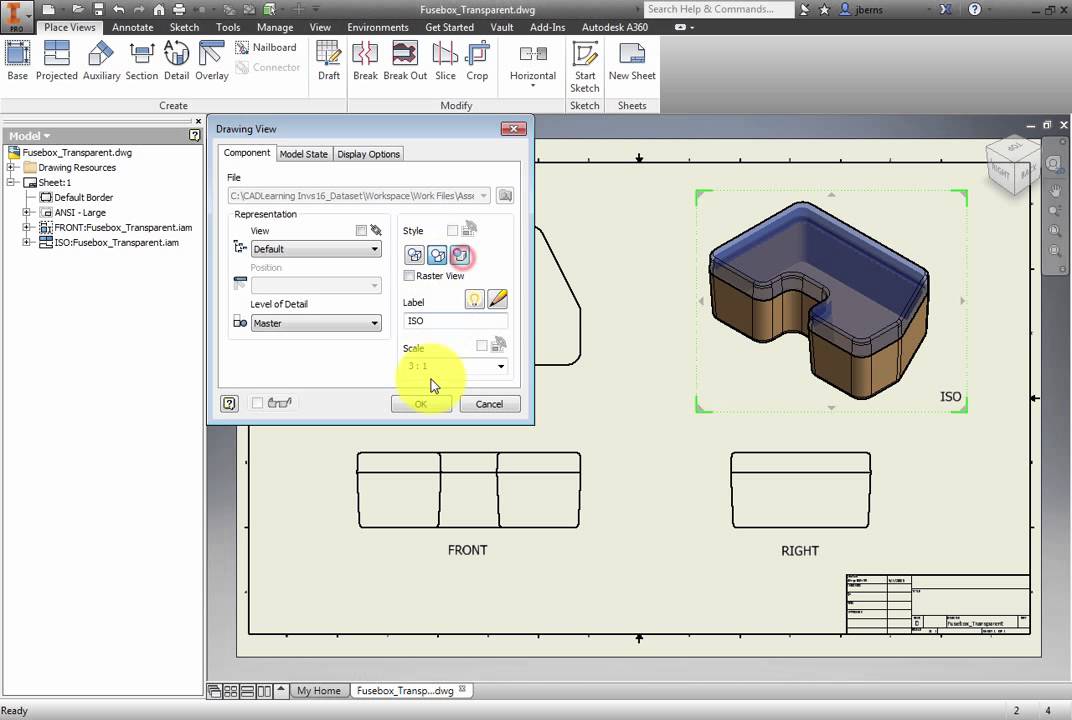Select the Hidden Line Removed style button
The image size is (1072, 720).
438,255
